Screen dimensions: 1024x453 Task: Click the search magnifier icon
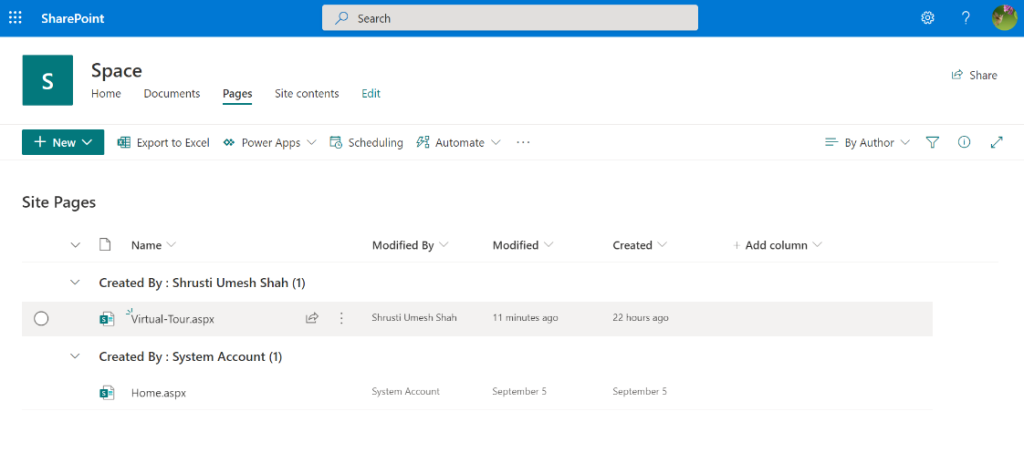click(342, 18)
